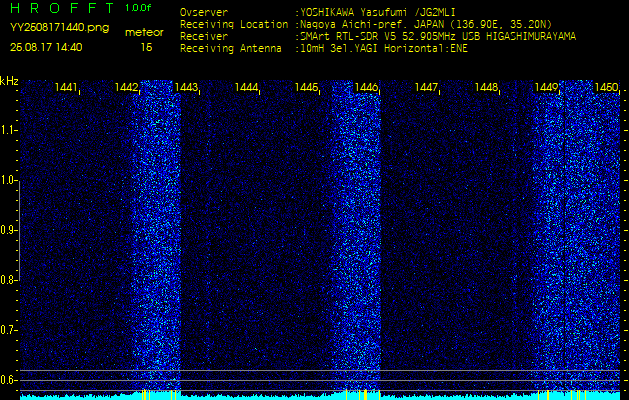Viewport: 629px width, 400px height.
Task: Select the meteor count number under meteor
Action: [146, 48]
